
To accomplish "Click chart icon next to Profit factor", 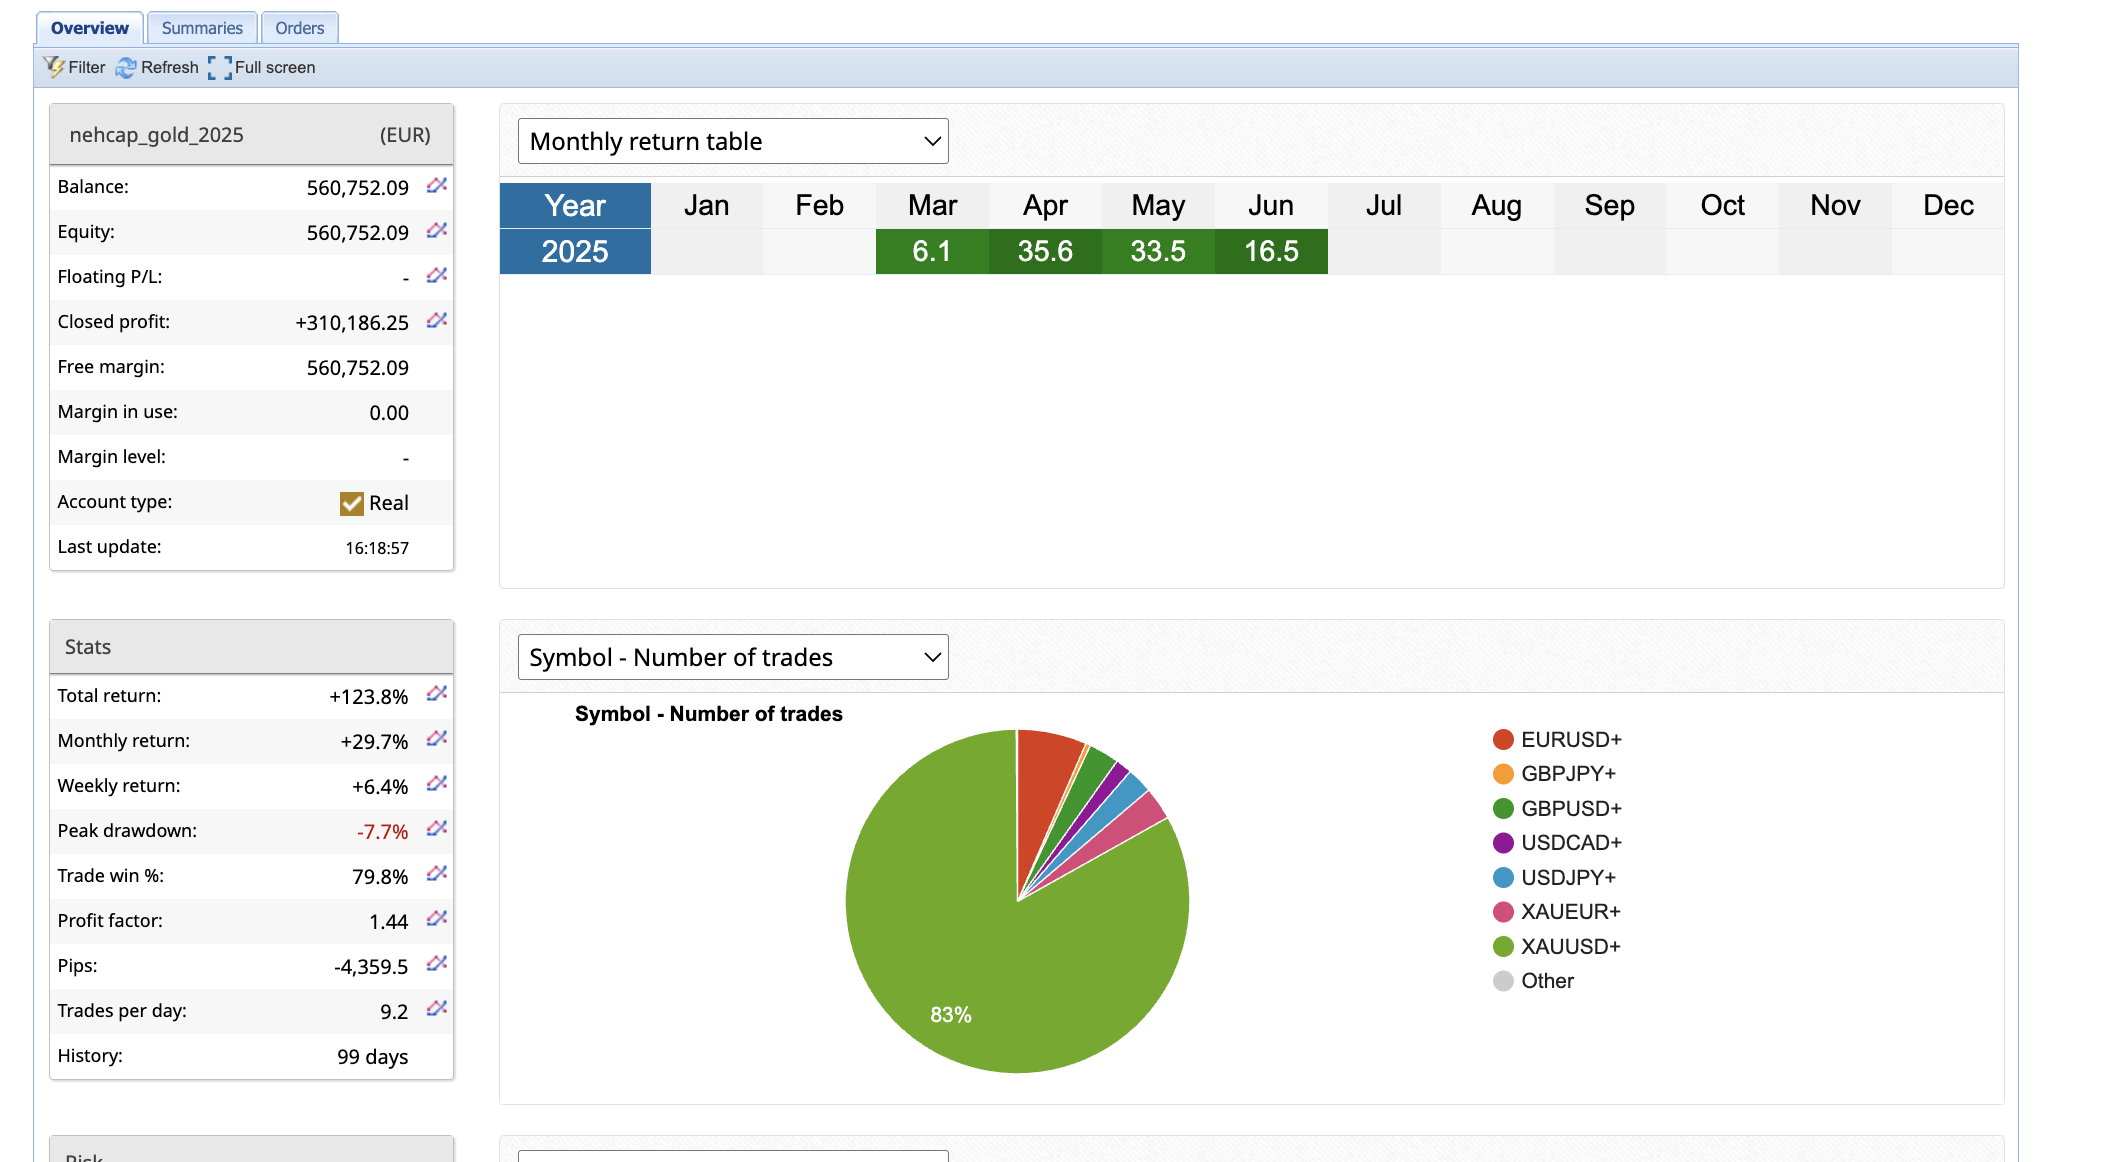I will pyautogui.click(x=436, y=919).
